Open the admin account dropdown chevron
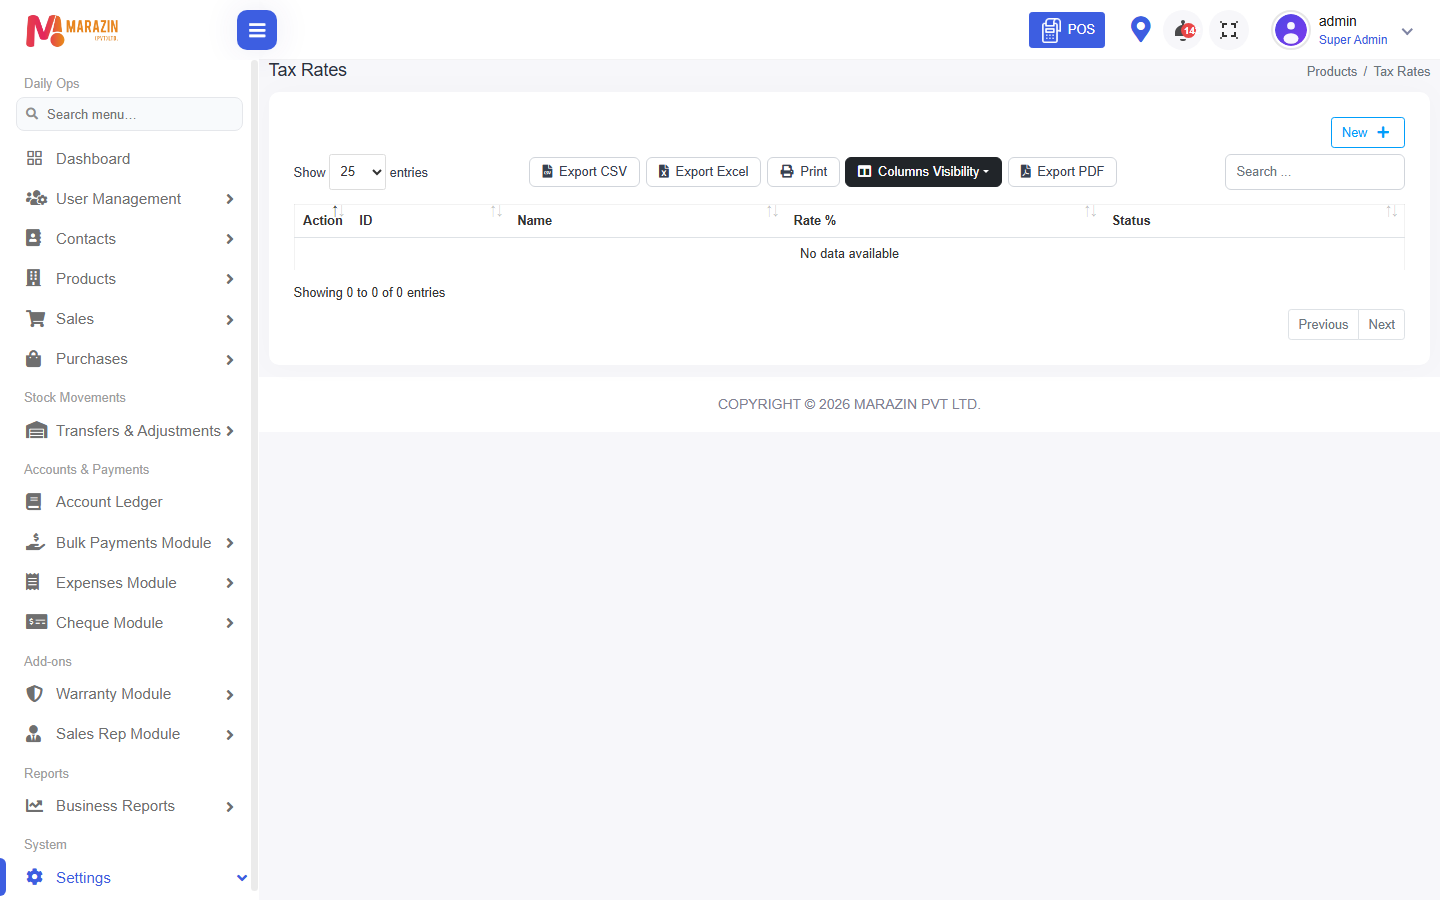 (1407, 31)
